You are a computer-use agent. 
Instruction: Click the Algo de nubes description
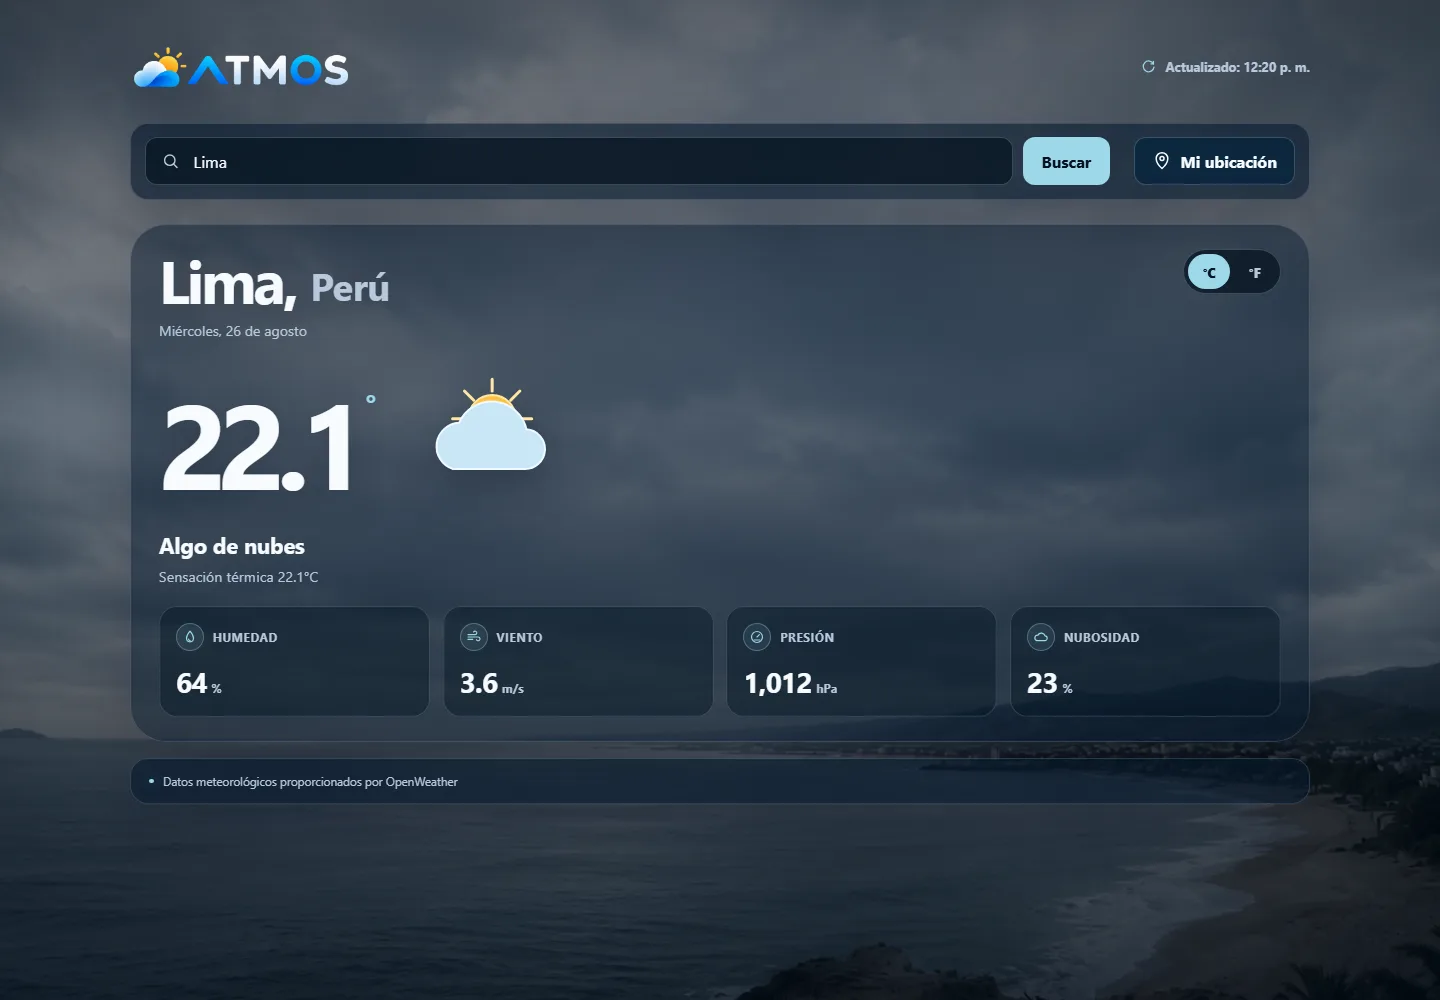click(x=232, y=546)
